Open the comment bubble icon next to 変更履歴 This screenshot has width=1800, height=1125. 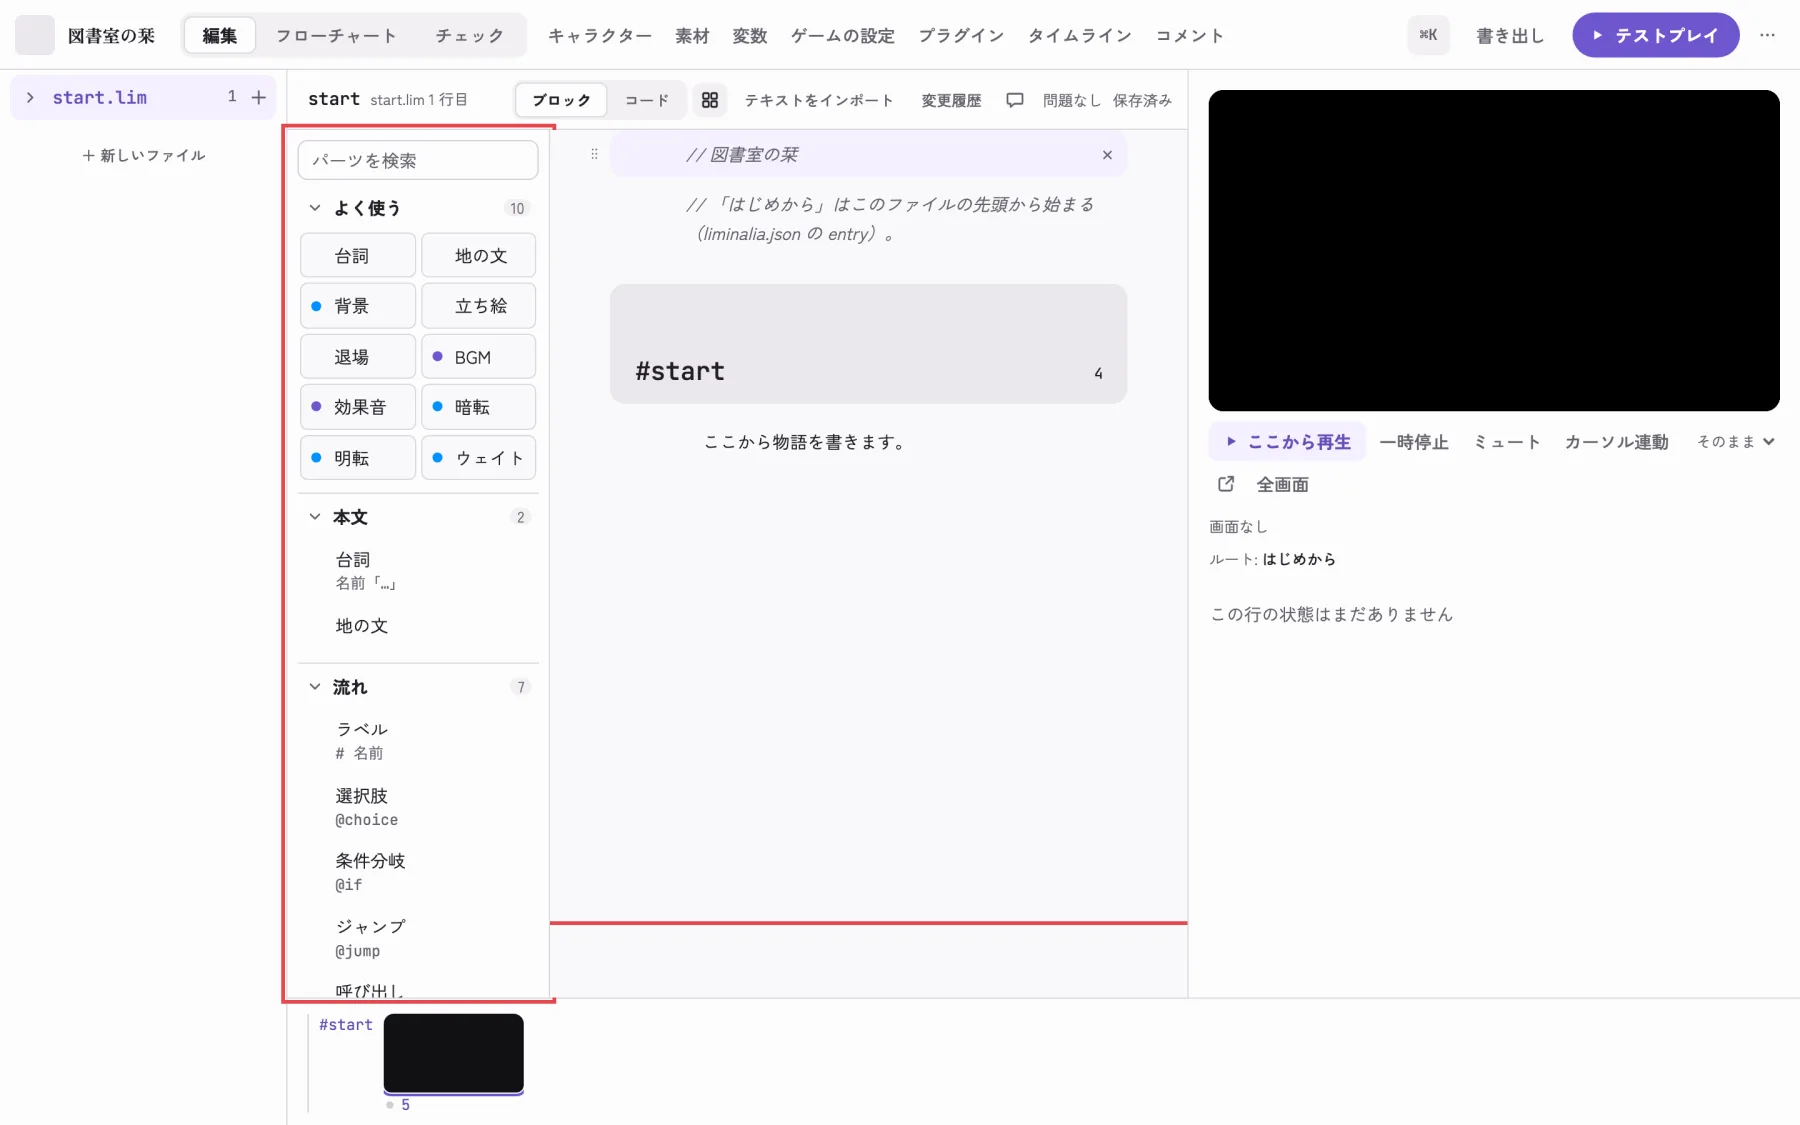(1014, 100)
